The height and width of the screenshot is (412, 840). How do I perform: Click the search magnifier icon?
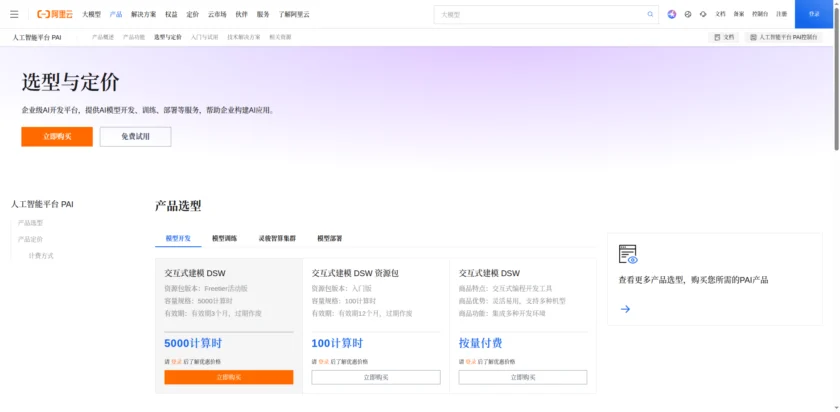(650, 14)
